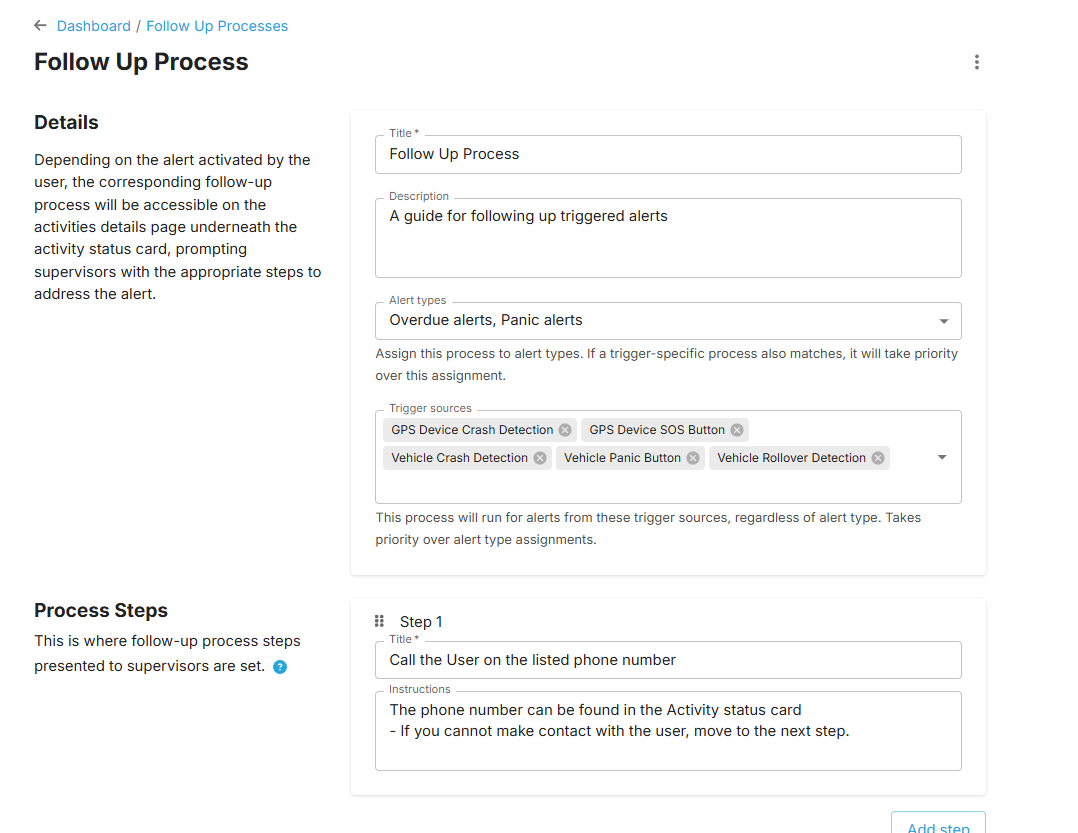Grab the Step 1 drag handle
The width and height of the screenshot is (1078, 833).
click(x=379, y=621)
